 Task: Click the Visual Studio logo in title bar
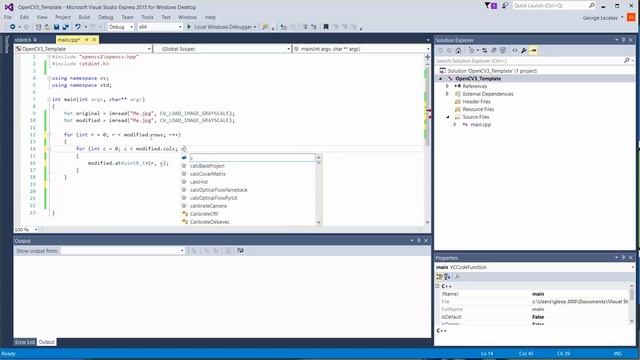(x=9, y=7)
